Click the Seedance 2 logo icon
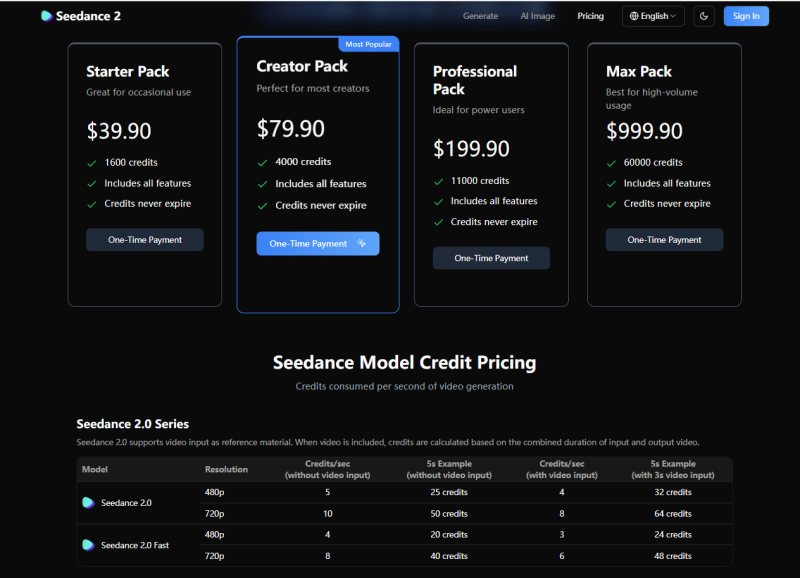This screenshot has height=578, width=800. 46,16
